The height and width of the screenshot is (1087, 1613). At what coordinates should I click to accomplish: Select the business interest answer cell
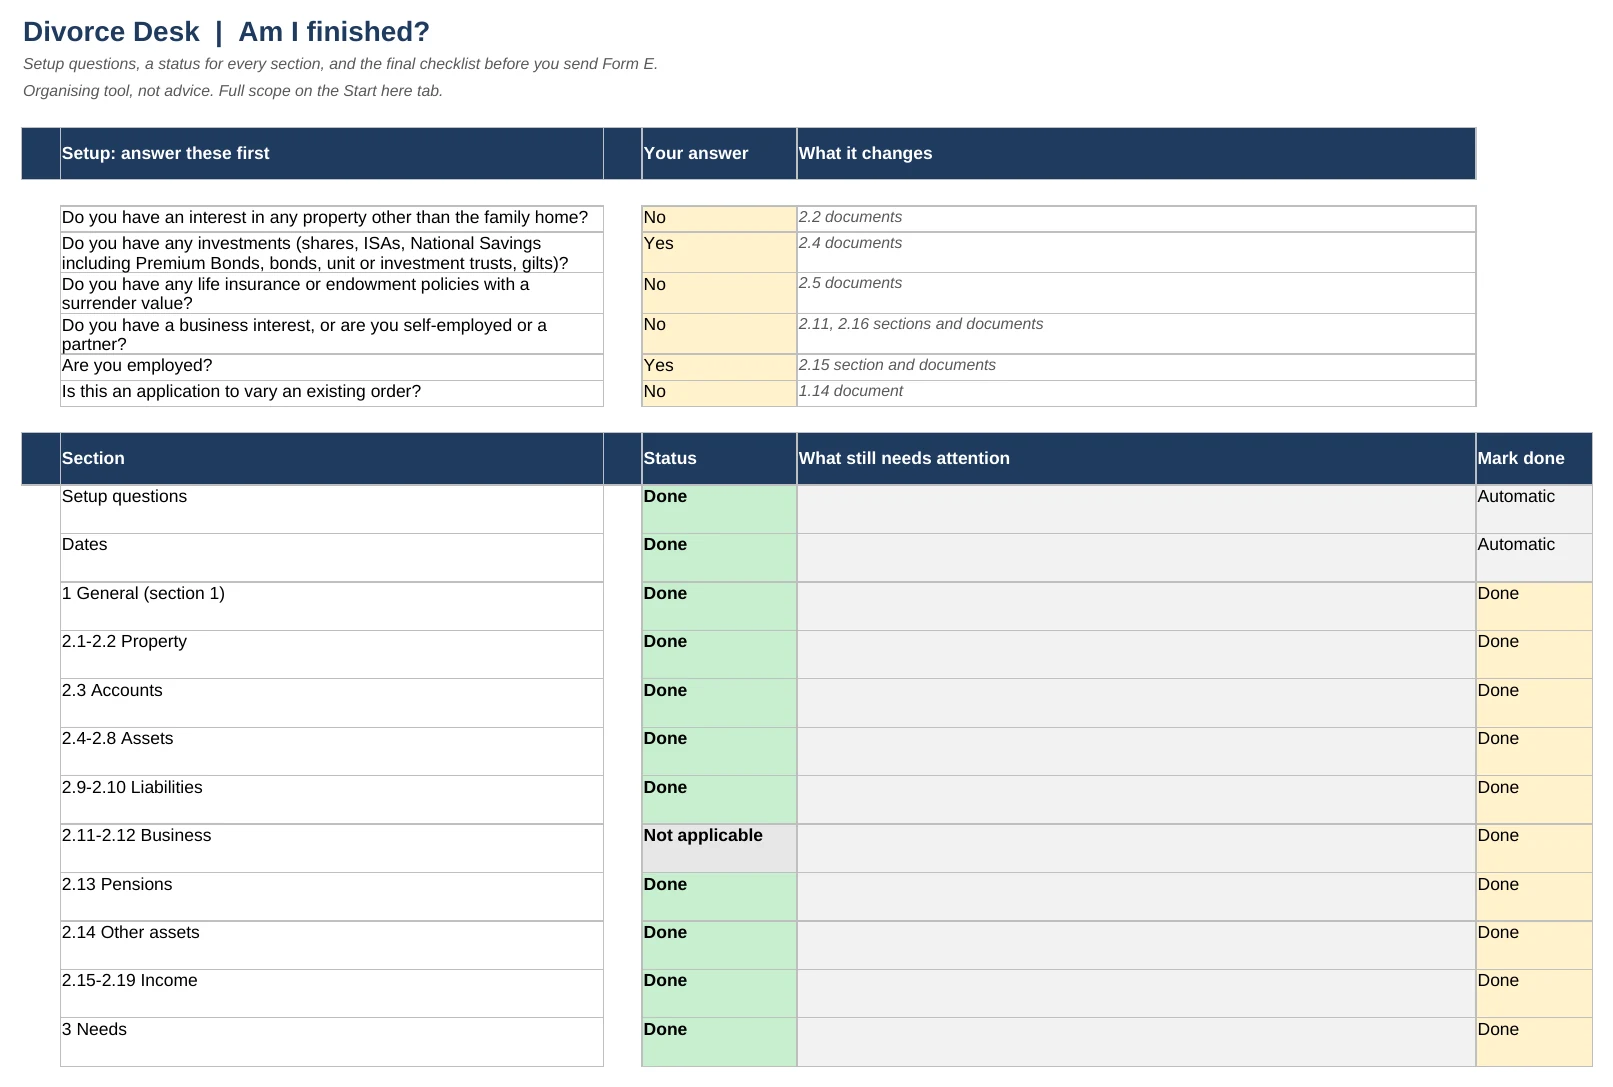point(719,334)
